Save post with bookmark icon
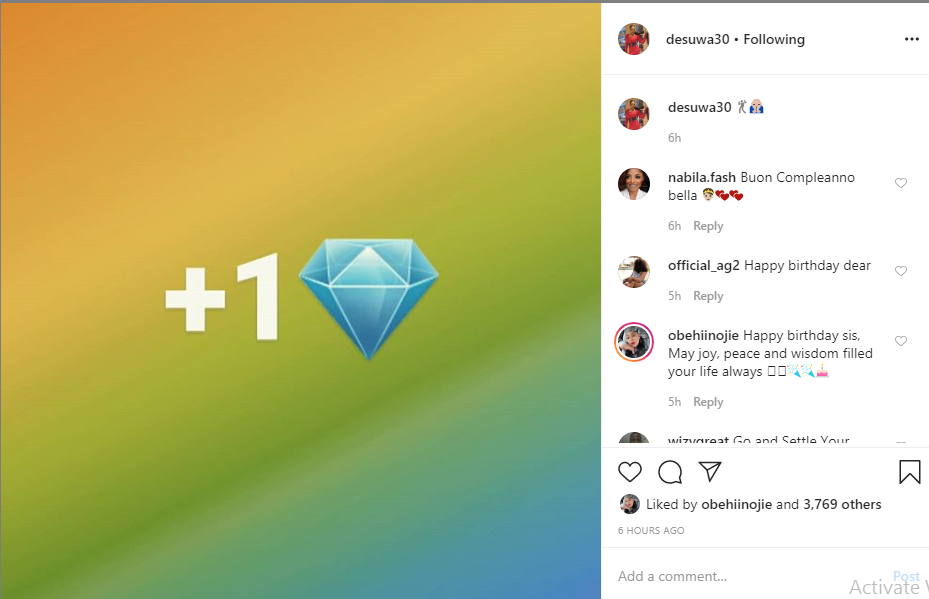 pos(909,472)
